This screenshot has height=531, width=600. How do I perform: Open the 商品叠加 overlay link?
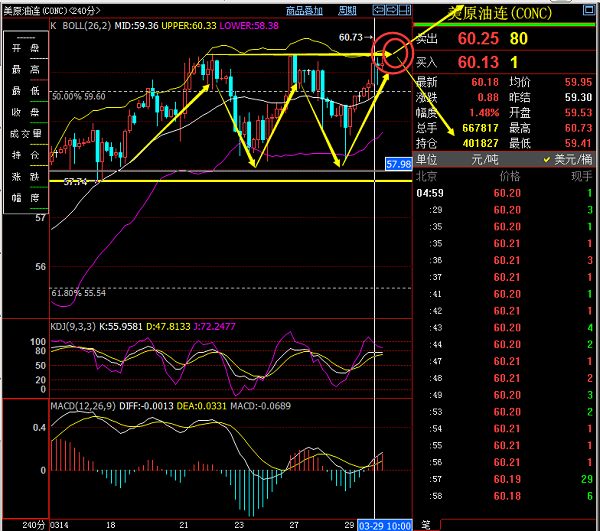[304, 11]
